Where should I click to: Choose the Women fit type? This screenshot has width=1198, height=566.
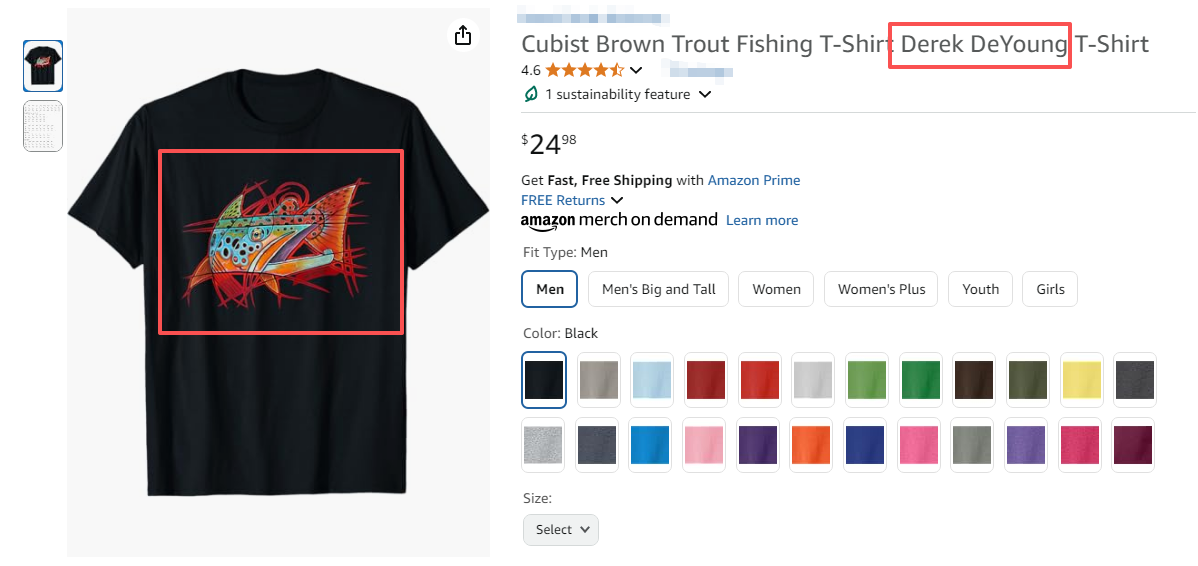[776, 289]
